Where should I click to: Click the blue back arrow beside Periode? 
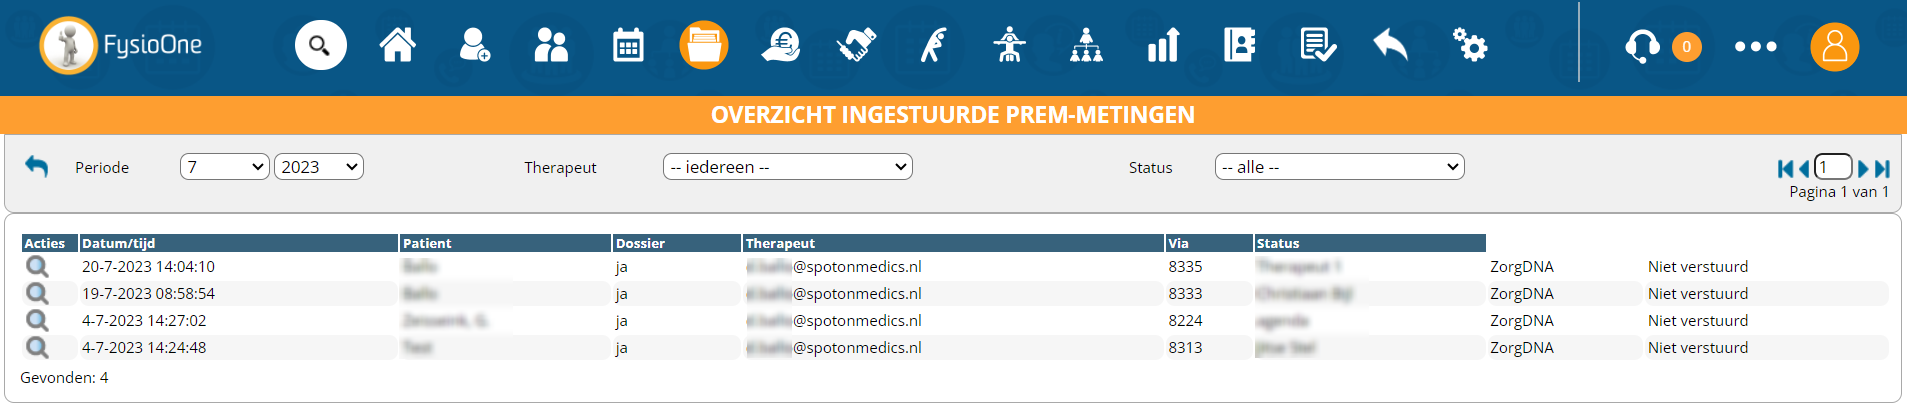(37, 167)
